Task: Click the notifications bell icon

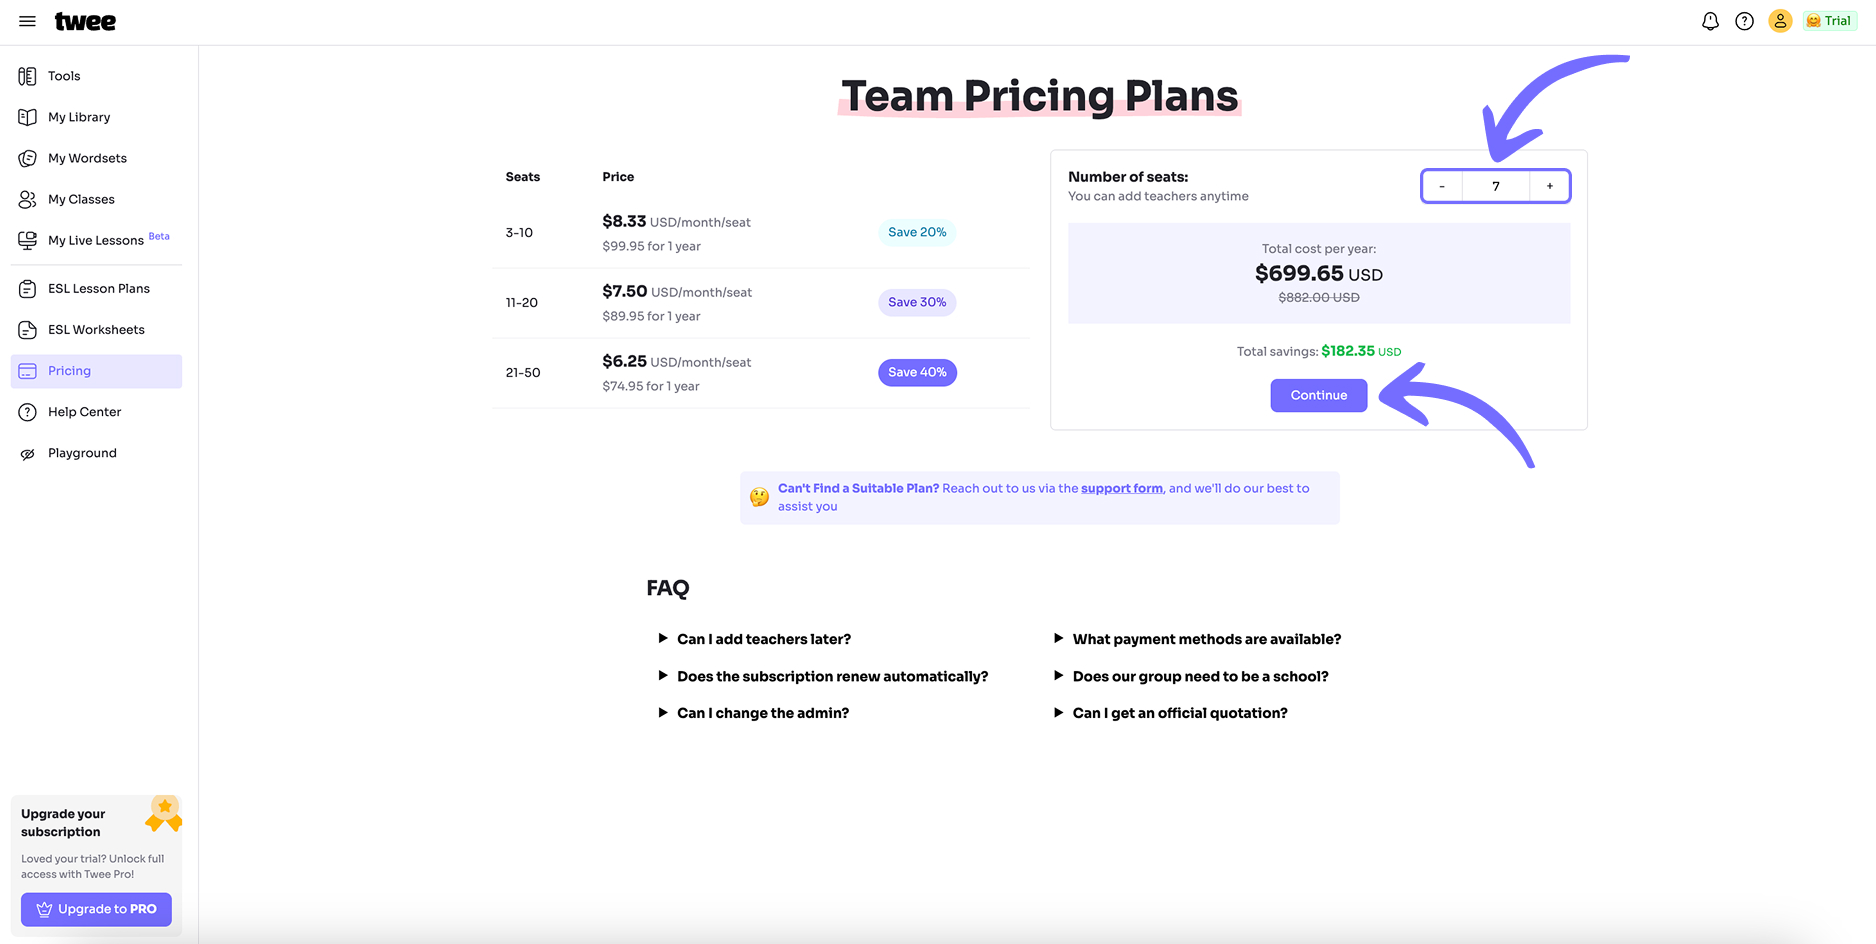Action: click(1710, 21)
